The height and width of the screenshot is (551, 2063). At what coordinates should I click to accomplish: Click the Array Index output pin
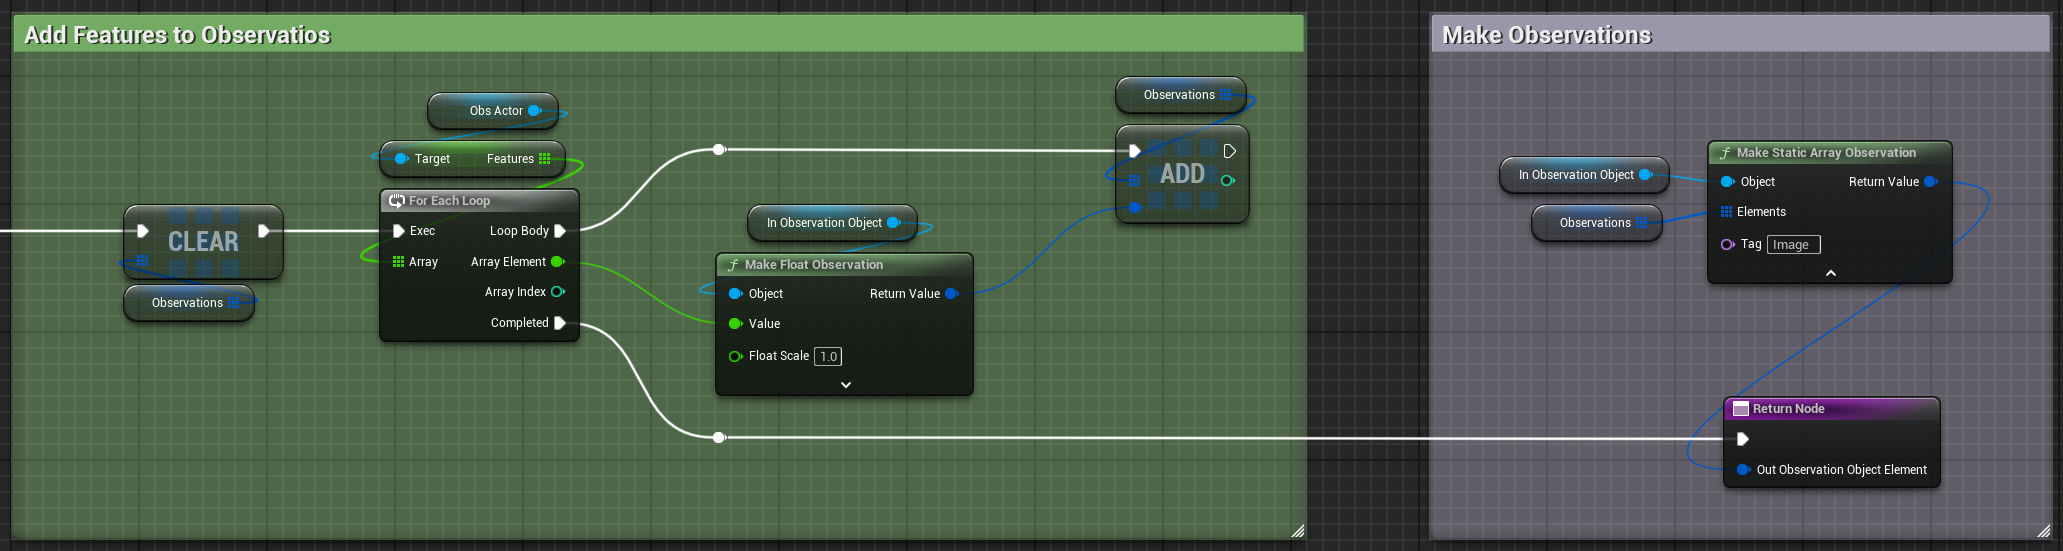tap(558, 292)
